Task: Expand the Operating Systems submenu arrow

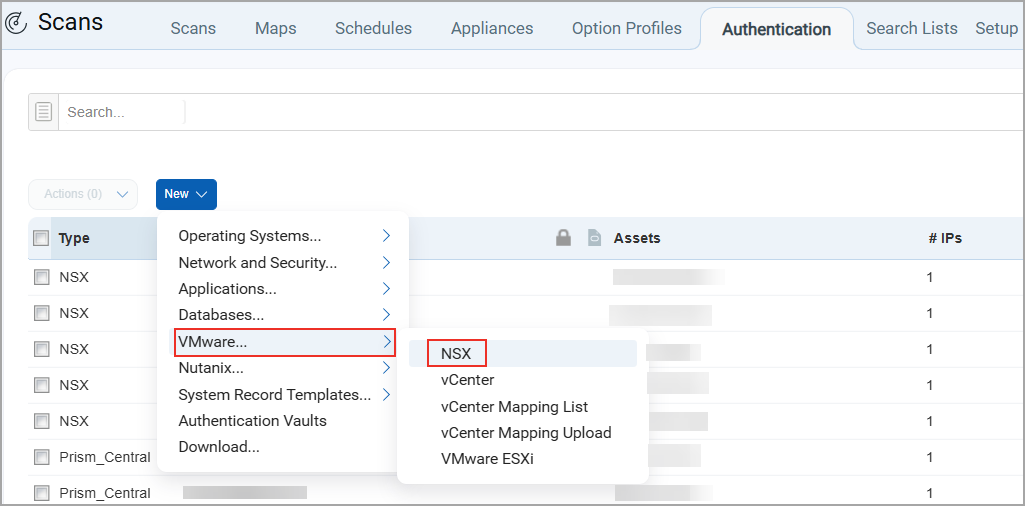Action: click(x=386, y=236)
